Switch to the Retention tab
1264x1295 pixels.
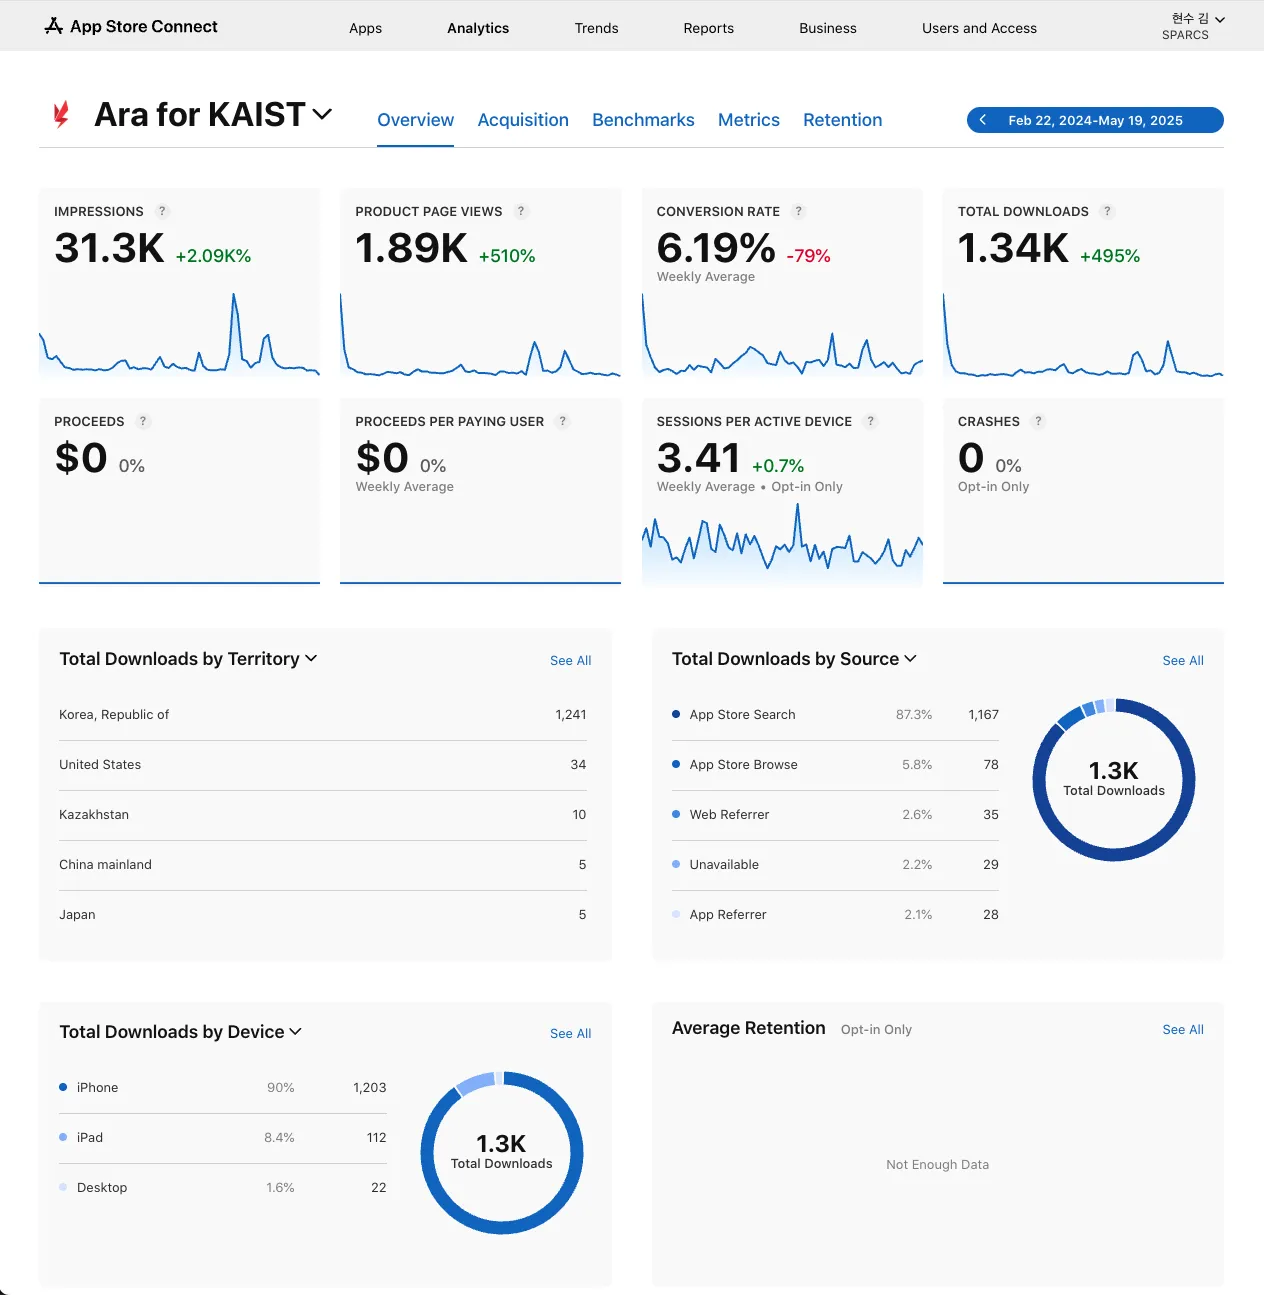coord(843,120)
